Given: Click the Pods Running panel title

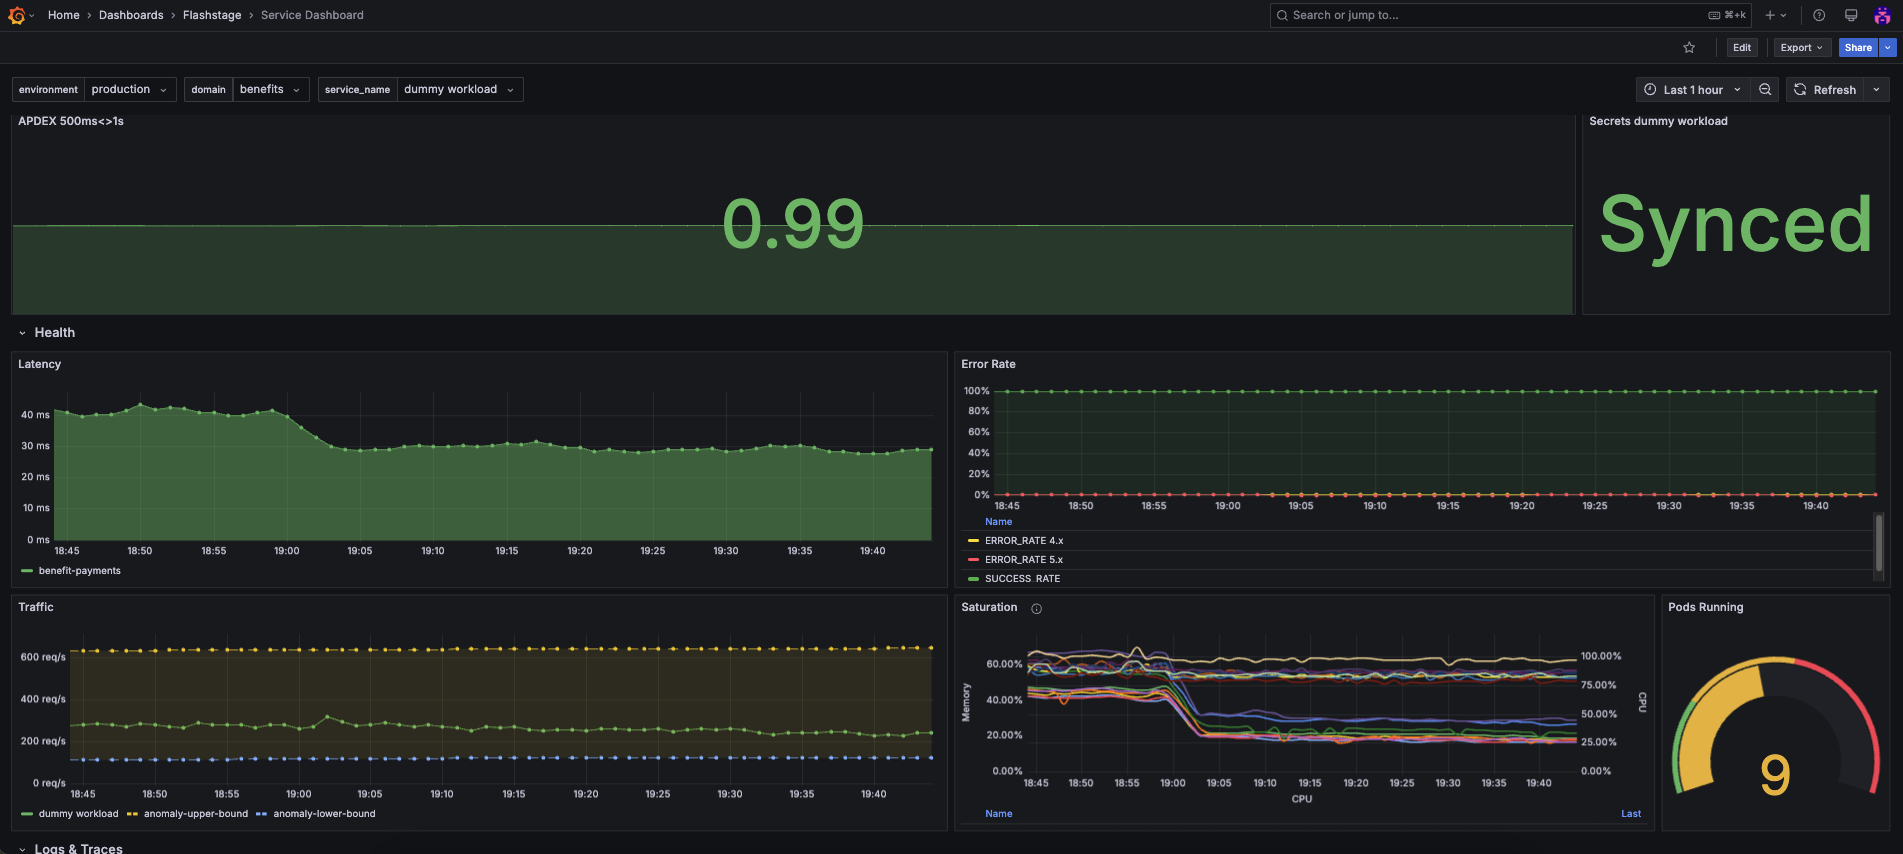Looking at the screenshot, I should [1705, 607].
